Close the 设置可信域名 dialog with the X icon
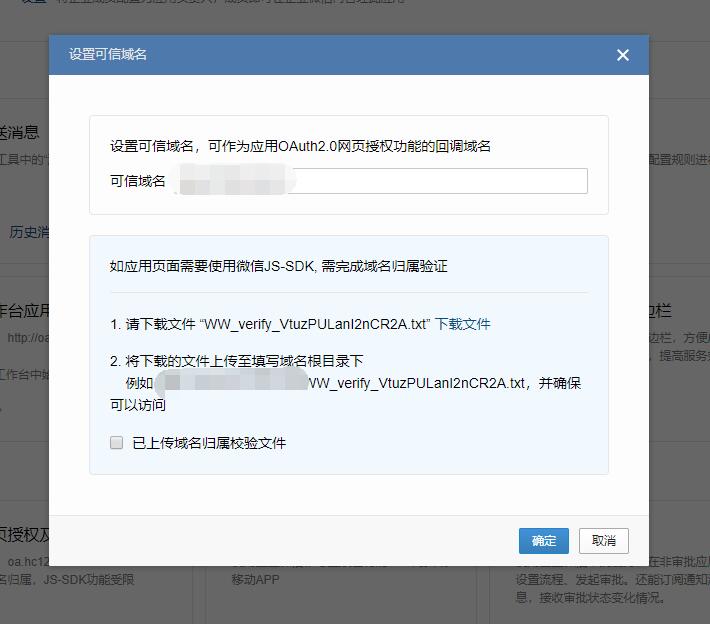 (x=623, y=55)
